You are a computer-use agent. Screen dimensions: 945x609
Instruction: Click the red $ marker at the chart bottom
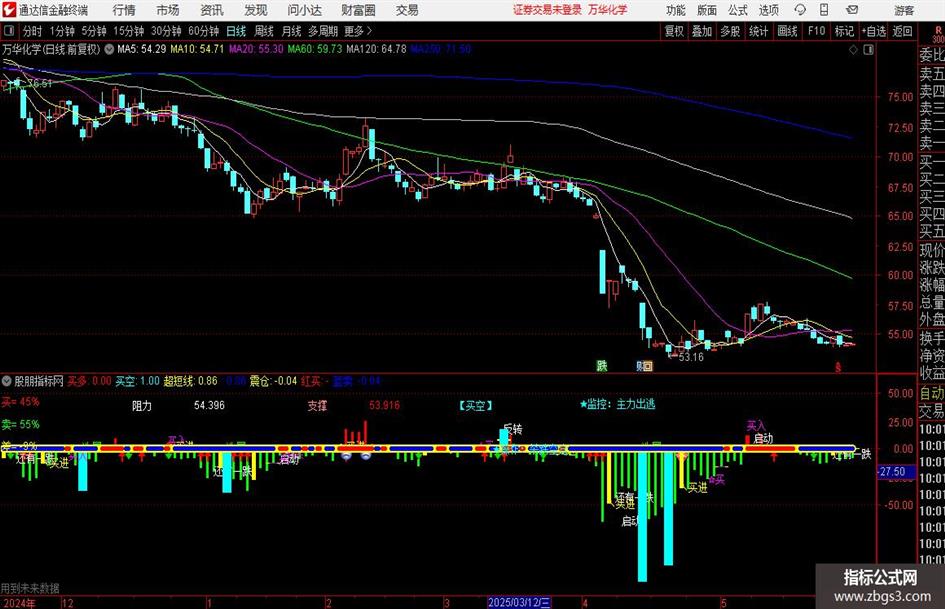click(837, 365)
